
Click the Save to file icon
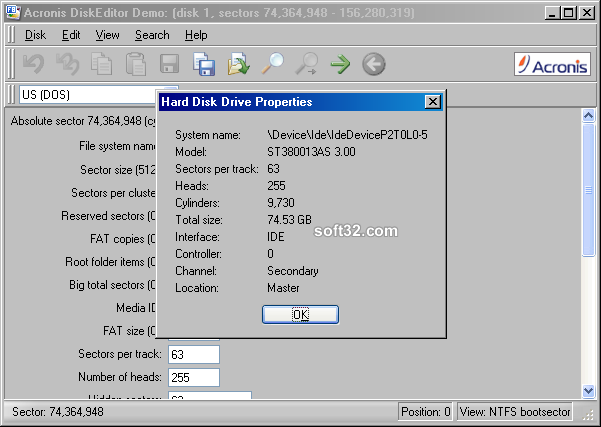point(204,64)
